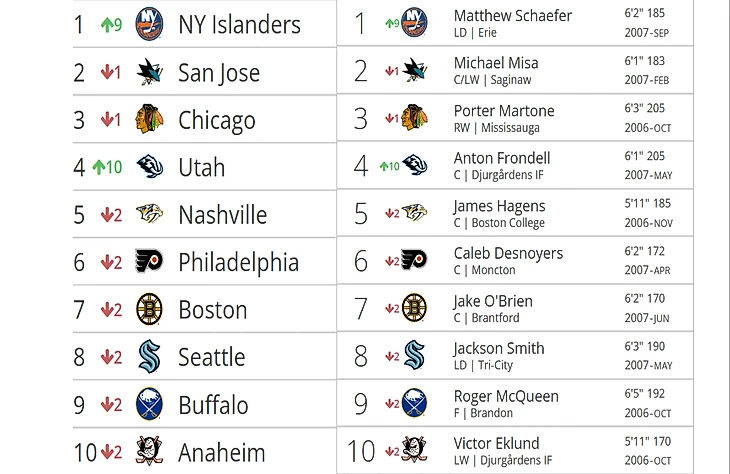Click the Anaheim Ducks logo beside Anaheim
This screenshot has height=474, width=730.
point(148,452)
